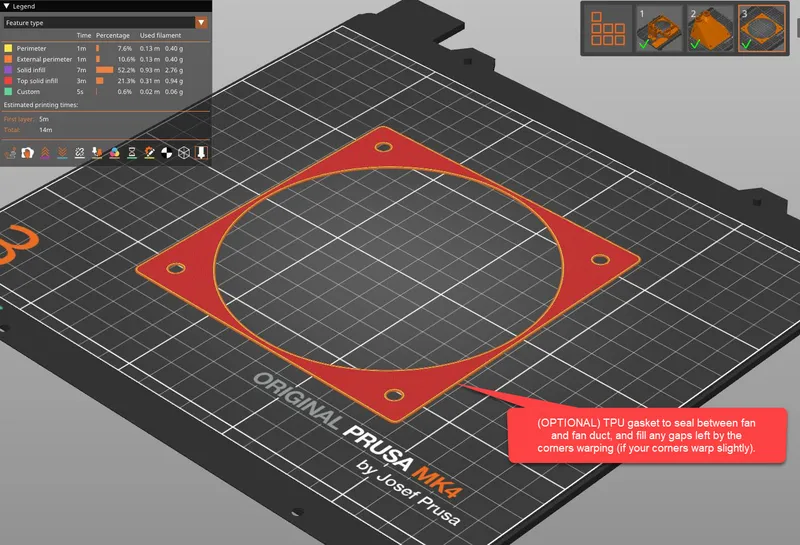Open the Feature type dropdown
Image resolution: width=800 pixels, height=545 pixels.
pyautogui.click(x=105, y=22)
